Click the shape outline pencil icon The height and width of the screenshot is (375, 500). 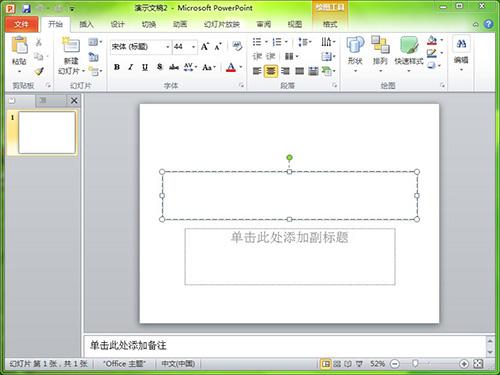click(432, 53)
